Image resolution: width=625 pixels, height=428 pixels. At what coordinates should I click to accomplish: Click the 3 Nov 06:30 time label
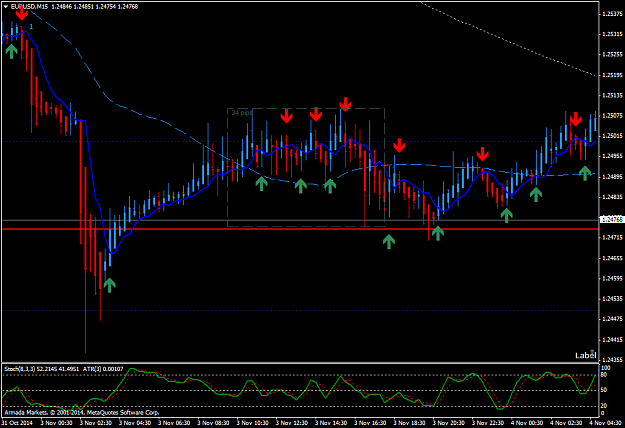(x=174, y=423)
